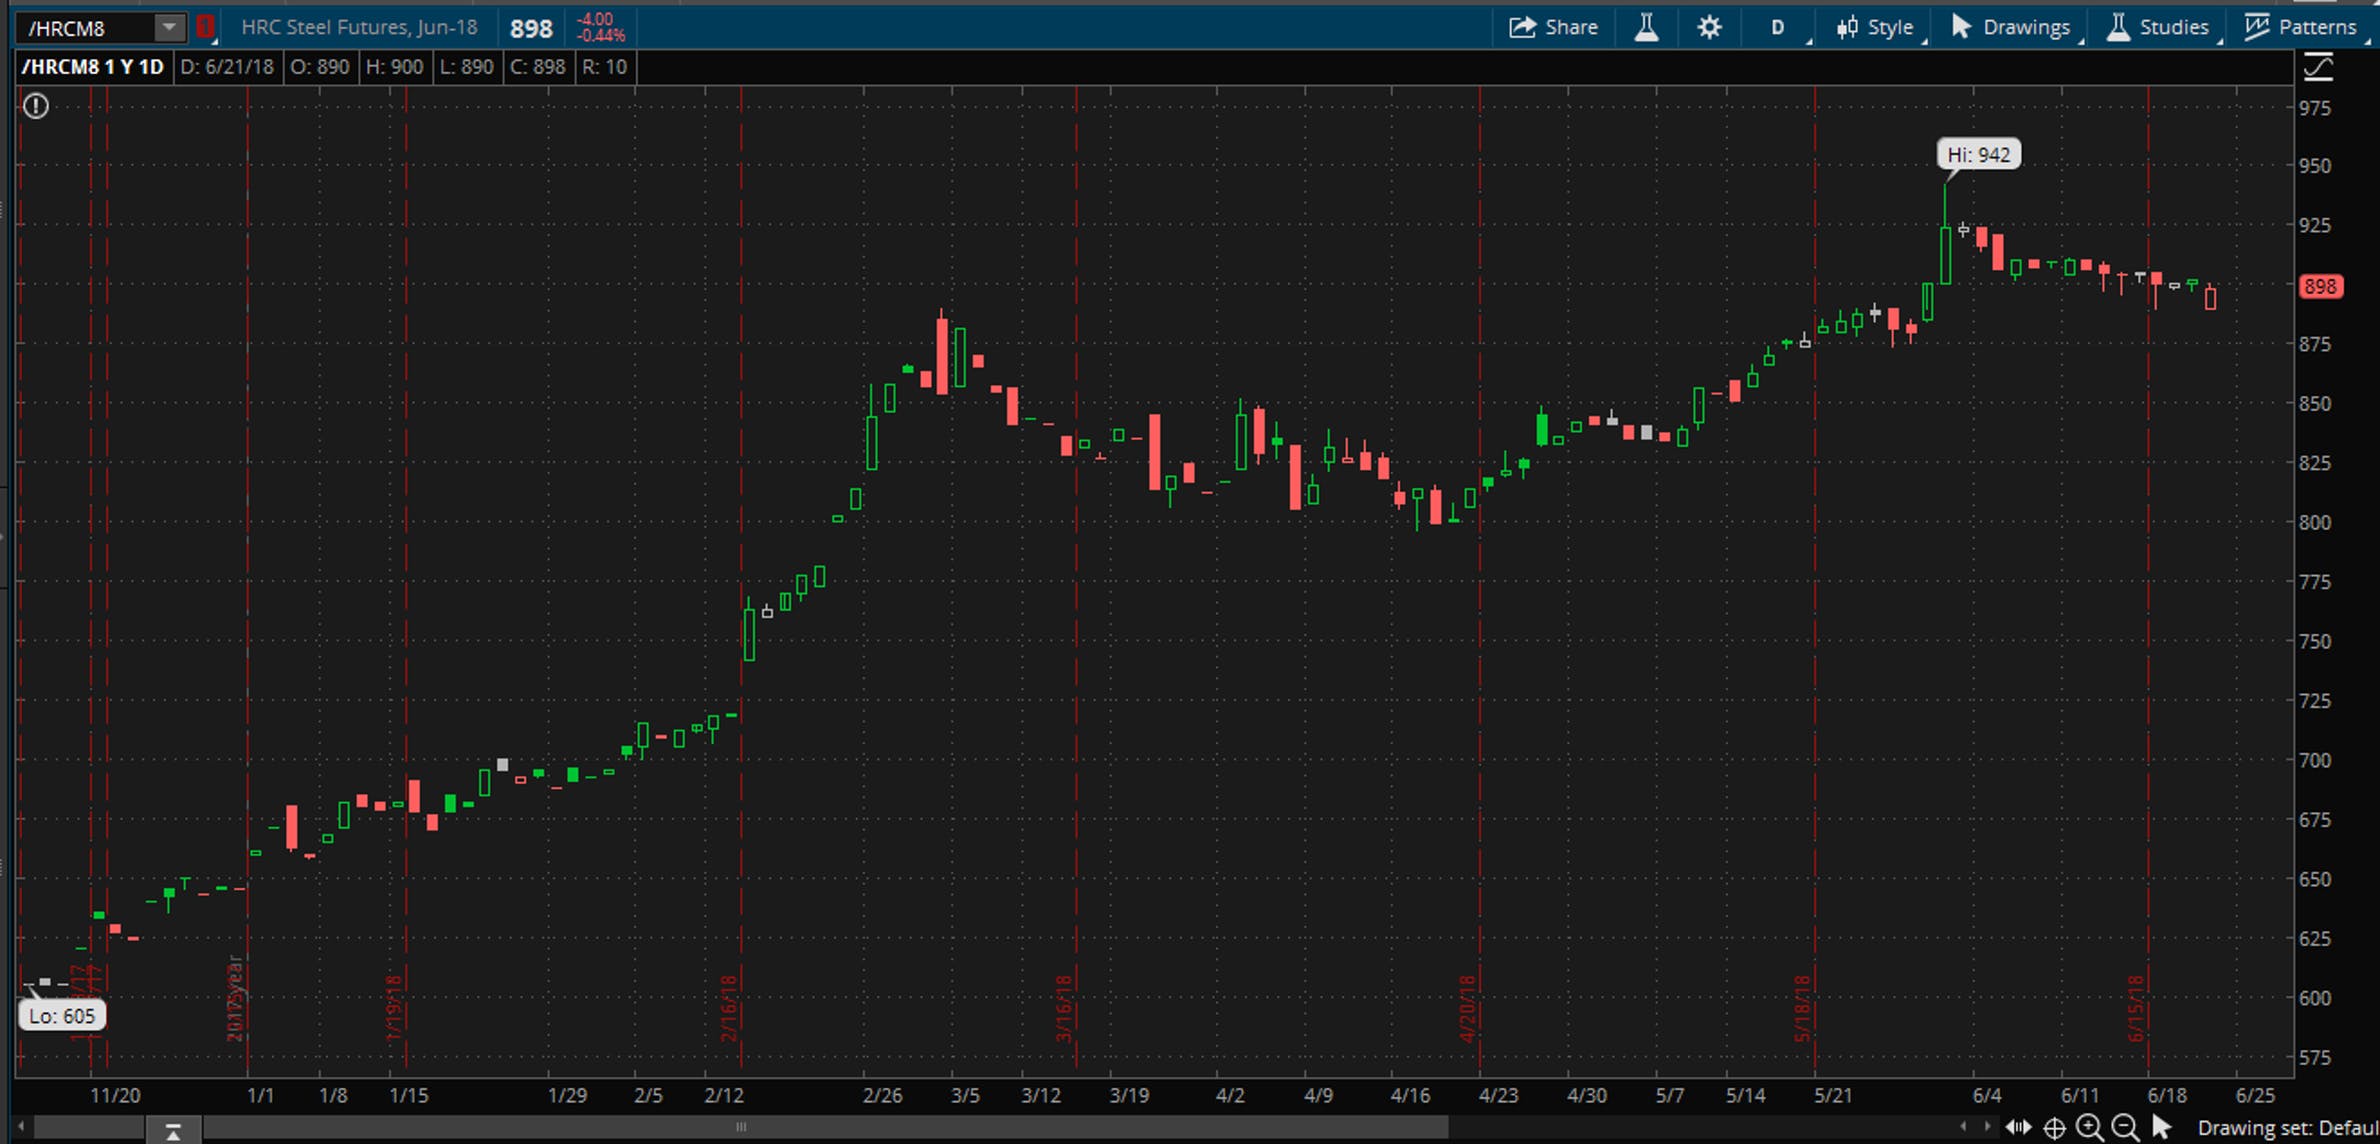Viewport: 2380px width, 1144px height.
Task: Click the /HRCM8 1 Y 1D chart label
Action: point(92,67)
